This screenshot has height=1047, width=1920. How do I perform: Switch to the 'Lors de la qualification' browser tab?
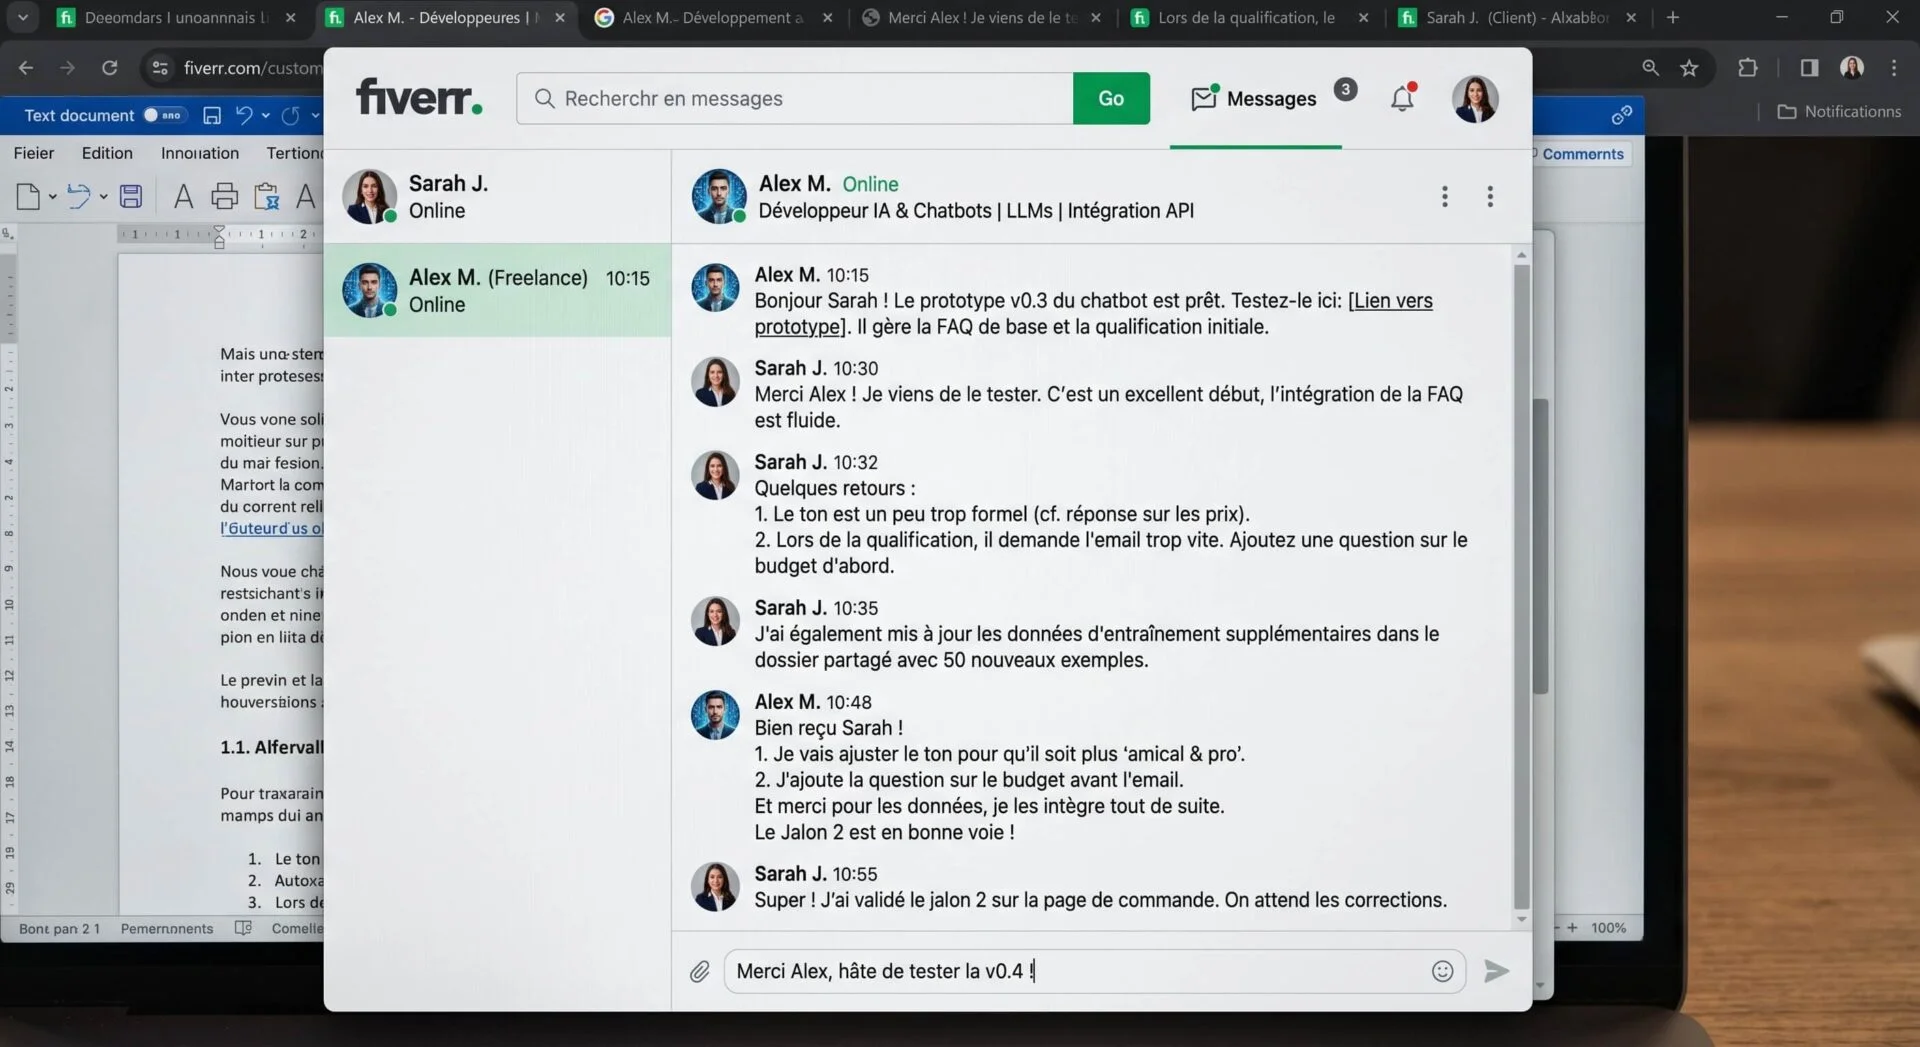tap(1248, 17)
